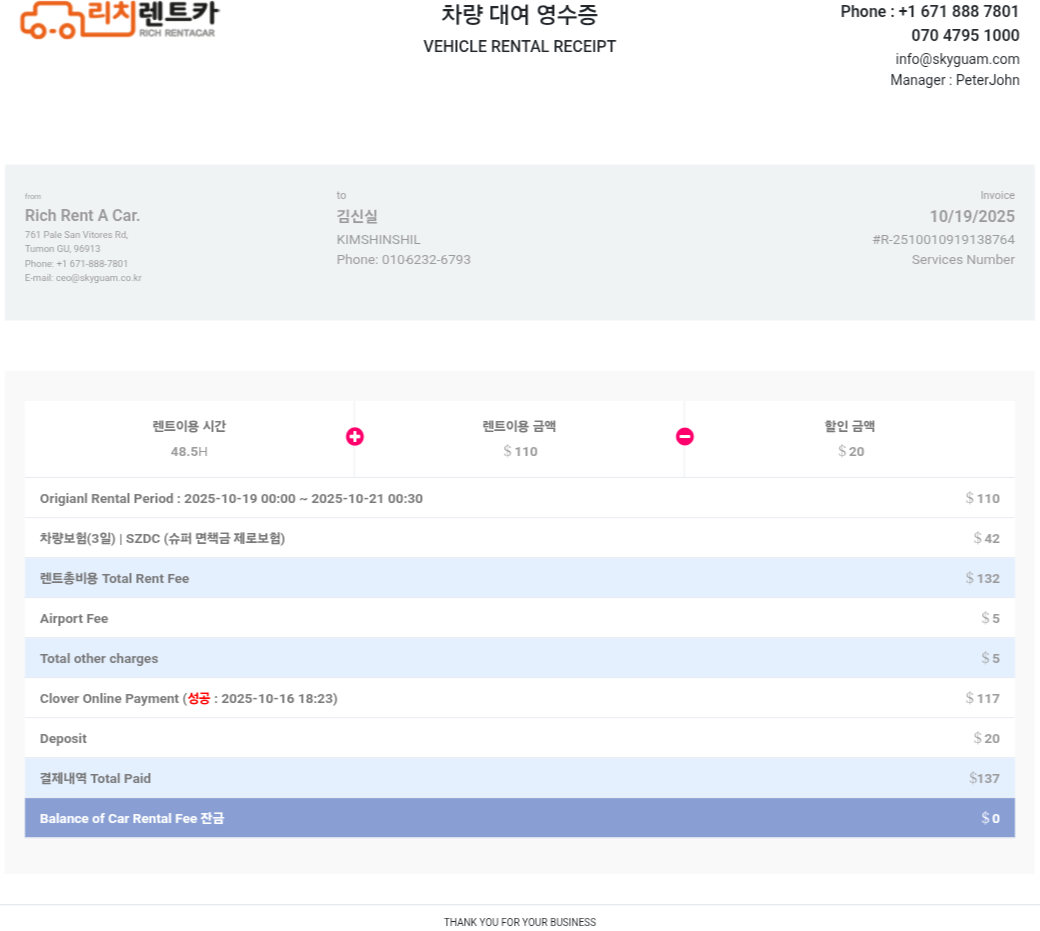The width and height of the screenshot is (1040, 931).
Task: Click the VEHICLE RENTAL RECEIPT heading
Action: coord(519,47)
